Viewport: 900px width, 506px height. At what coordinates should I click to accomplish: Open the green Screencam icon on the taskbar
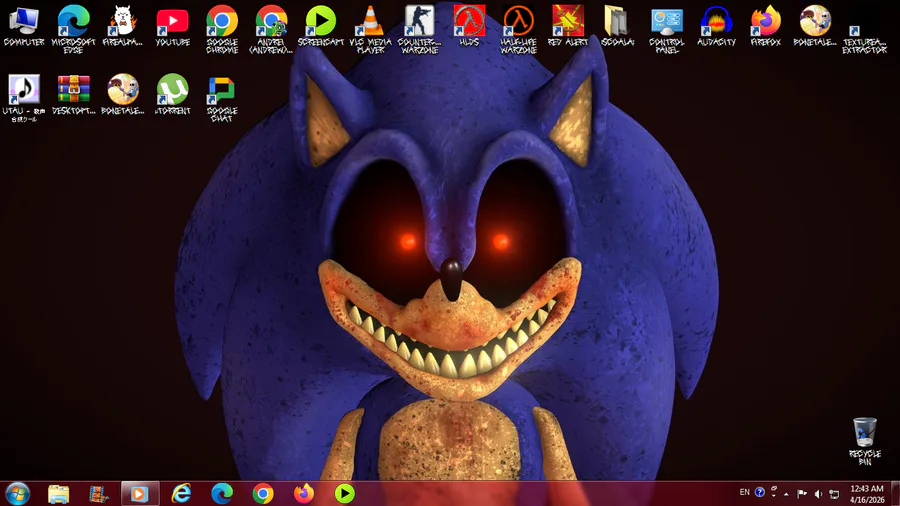coord(344,494)
